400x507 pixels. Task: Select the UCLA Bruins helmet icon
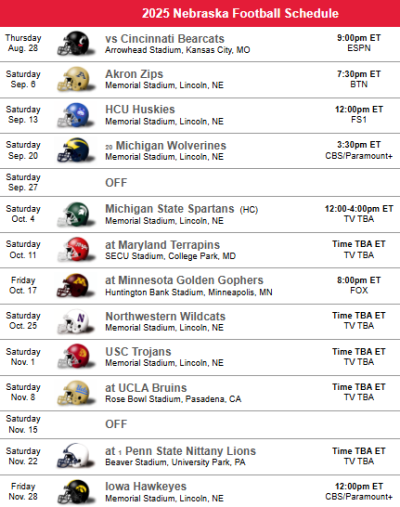(x=76, y=393)
